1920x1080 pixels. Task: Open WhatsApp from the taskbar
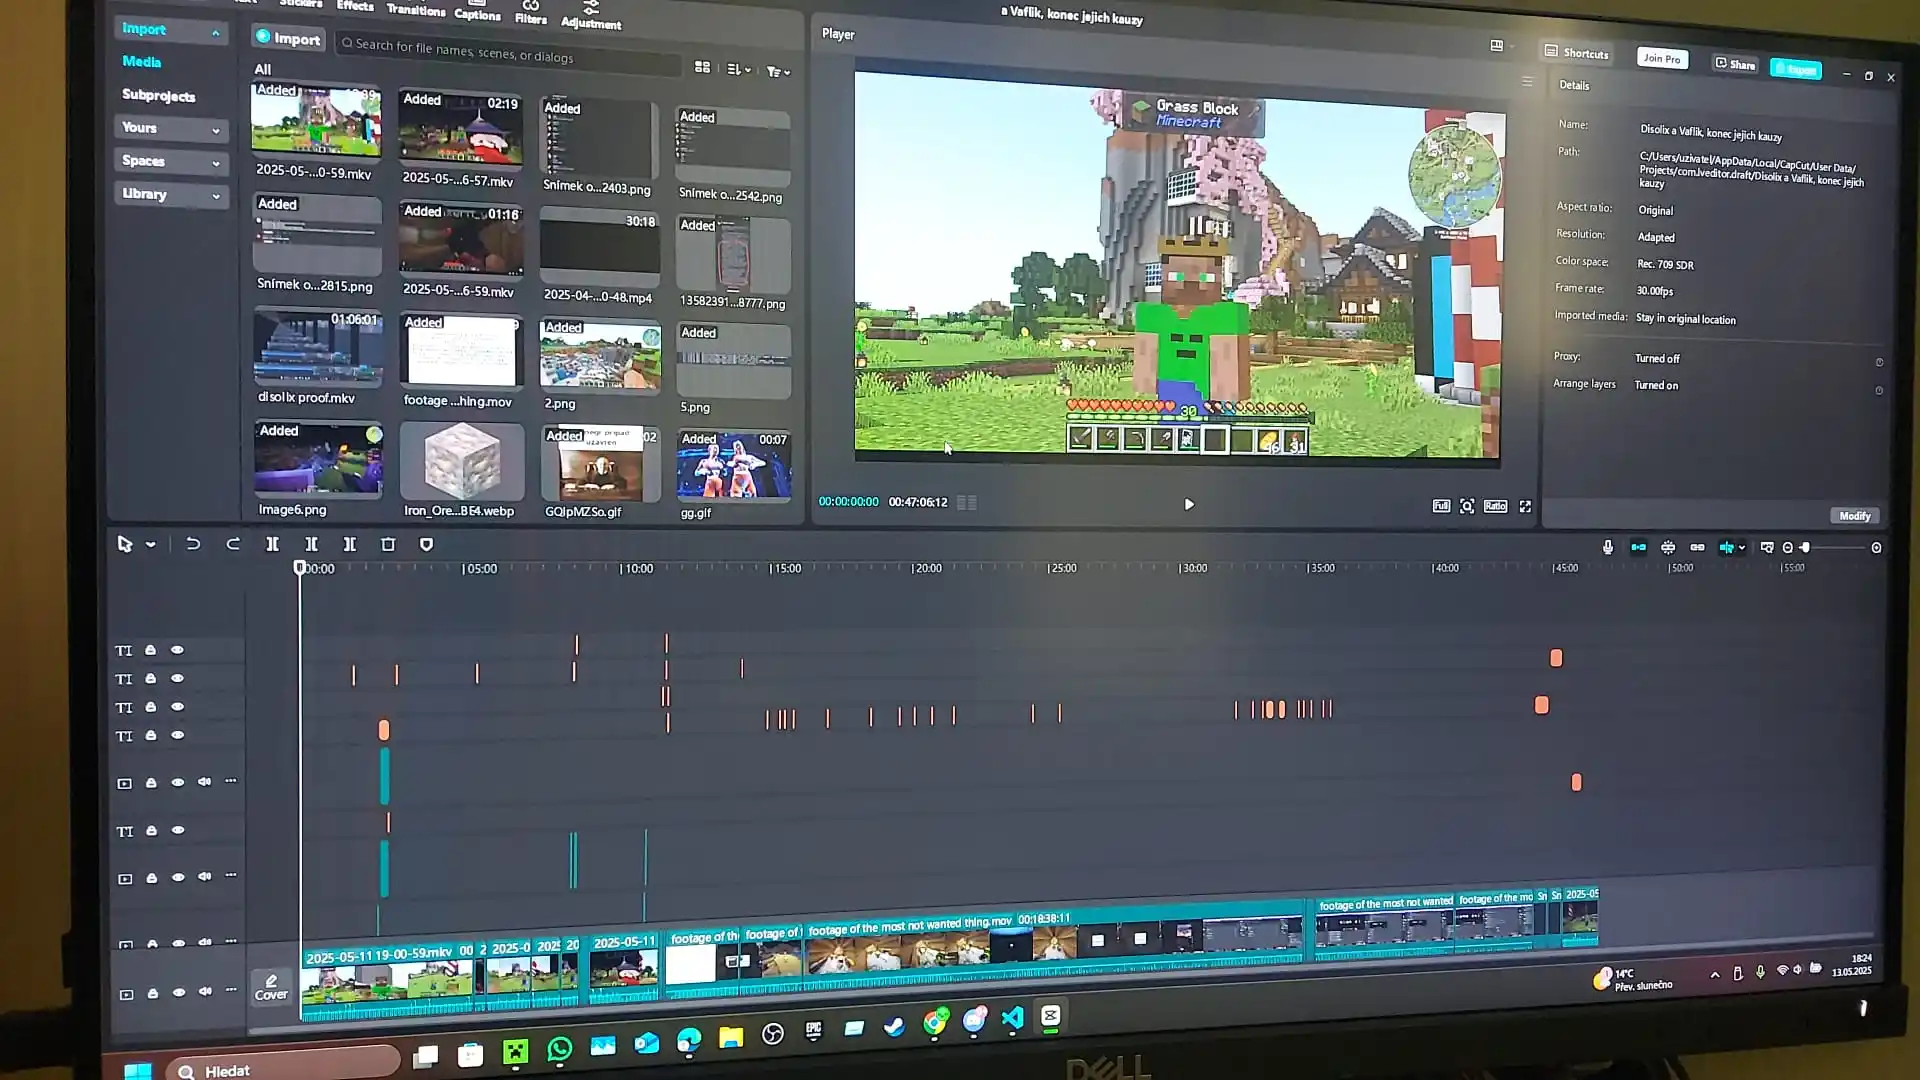tap(560, 1049)
